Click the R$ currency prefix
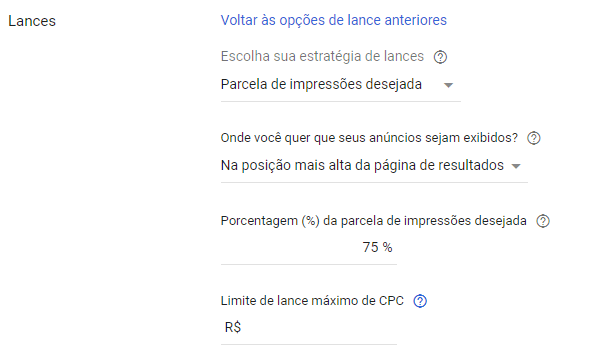593x362 pixels. [233, 327]
